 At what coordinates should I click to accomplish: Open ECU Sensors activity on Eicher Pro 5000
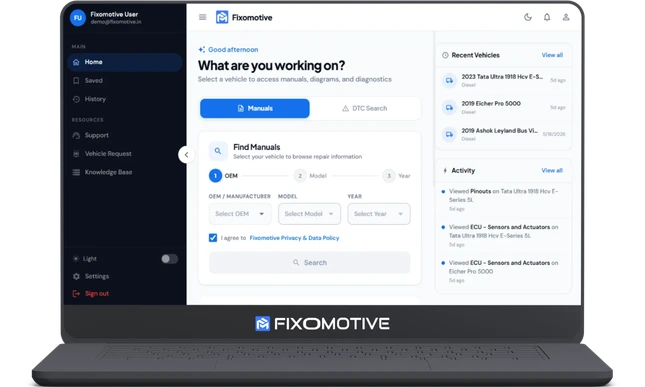(503, 271)
